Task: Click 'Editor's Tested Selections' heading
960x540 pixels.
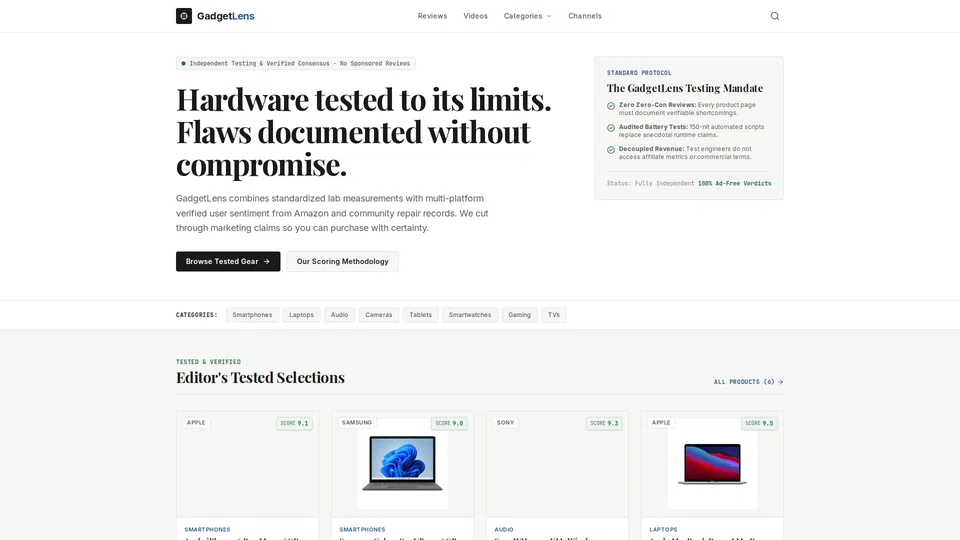Action: point(260,377)
